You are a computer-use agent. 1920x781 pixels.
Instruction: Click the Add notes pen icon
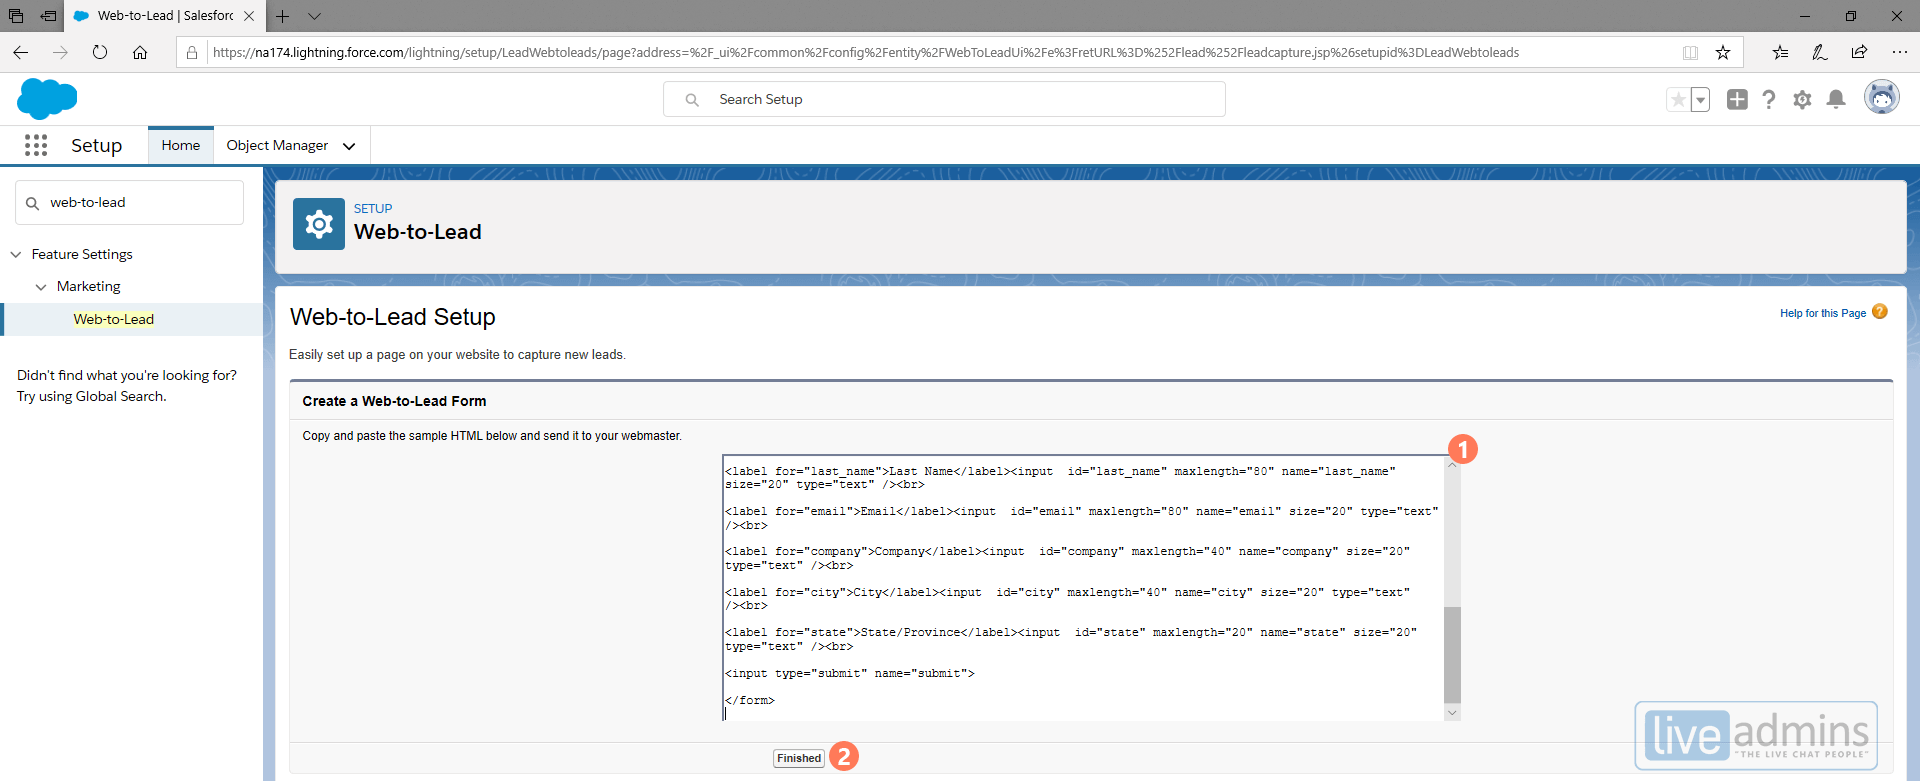tap(1820, 52)
